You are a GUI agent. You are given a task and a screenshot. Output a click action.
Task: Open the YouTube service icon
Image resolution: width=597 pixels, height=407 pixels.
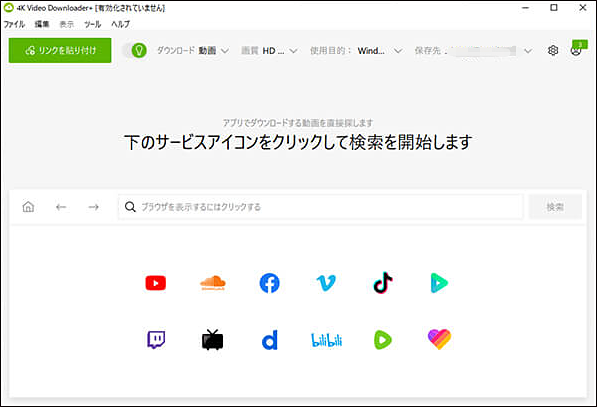click(x=156, y=283)
